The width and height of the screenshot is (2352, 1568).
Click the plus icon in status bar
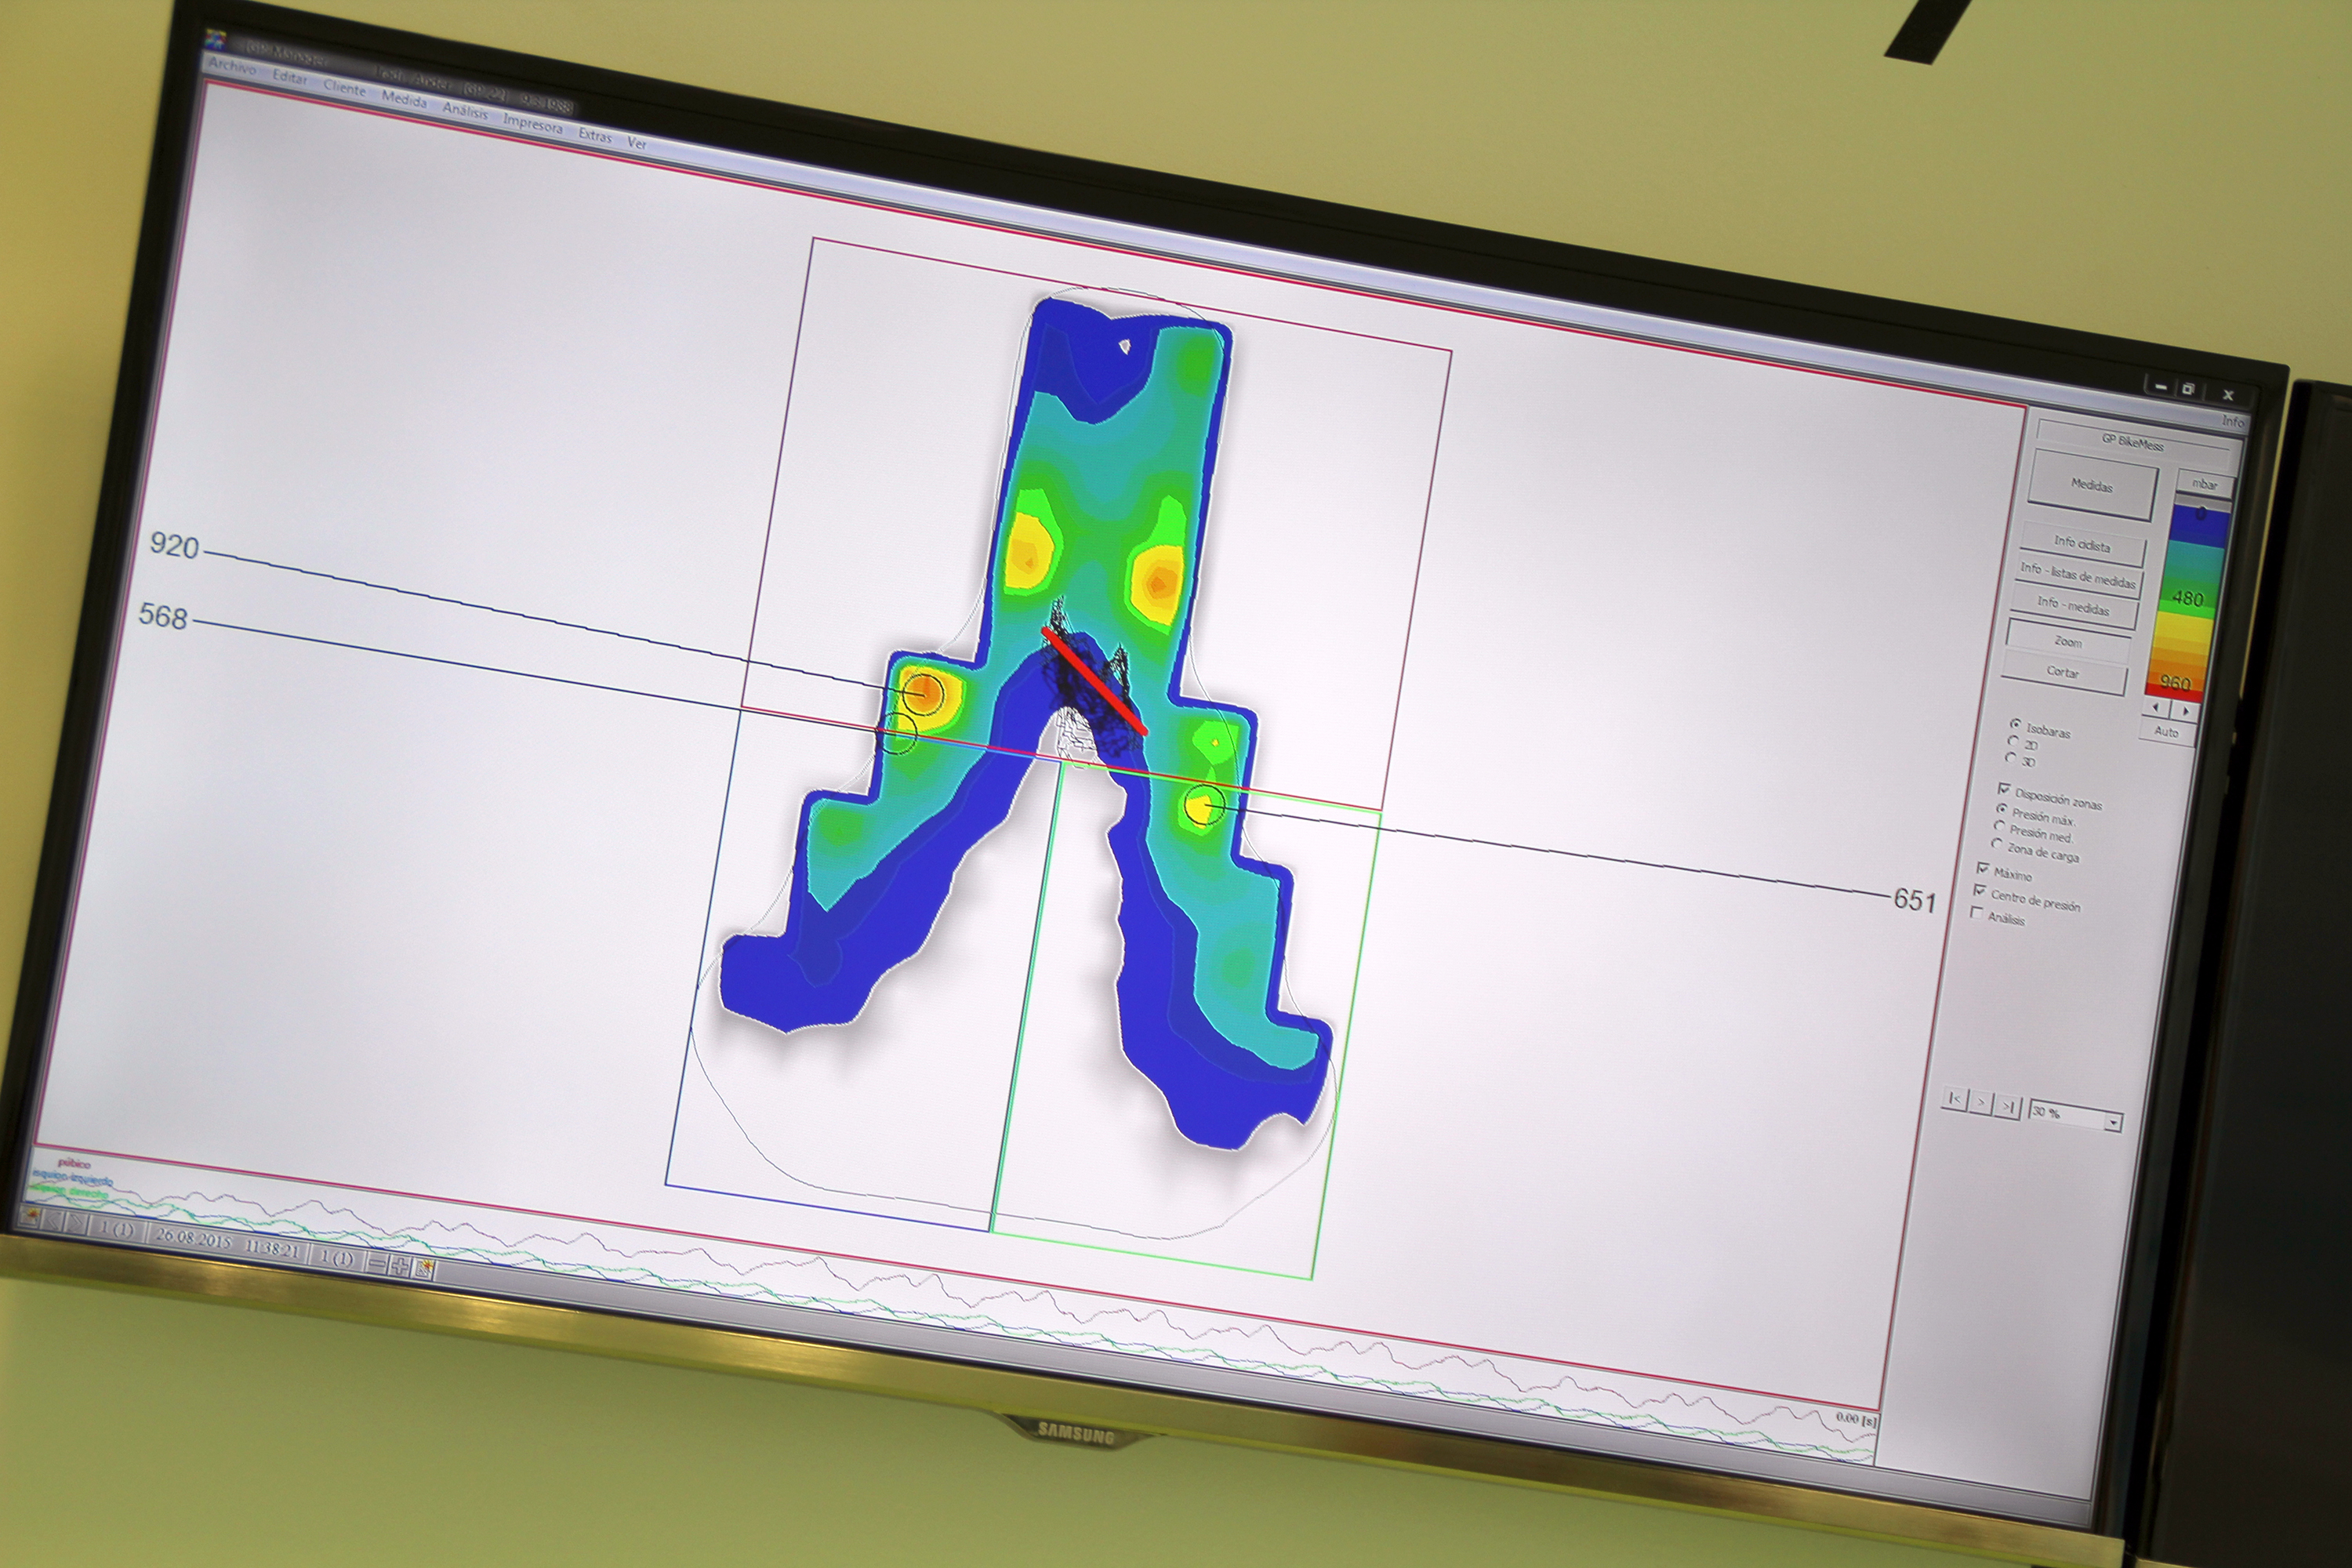[400, 1268]
